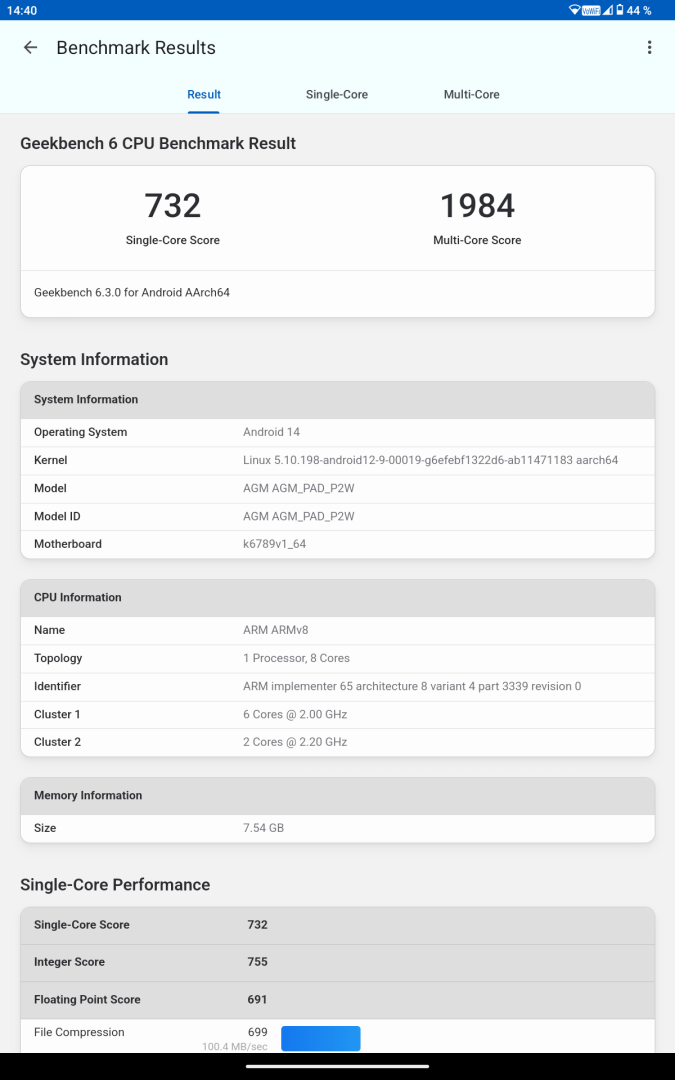Tap the Motherboard k6789v1_64 row
675x1080 pixels.
tap(337, 544)
